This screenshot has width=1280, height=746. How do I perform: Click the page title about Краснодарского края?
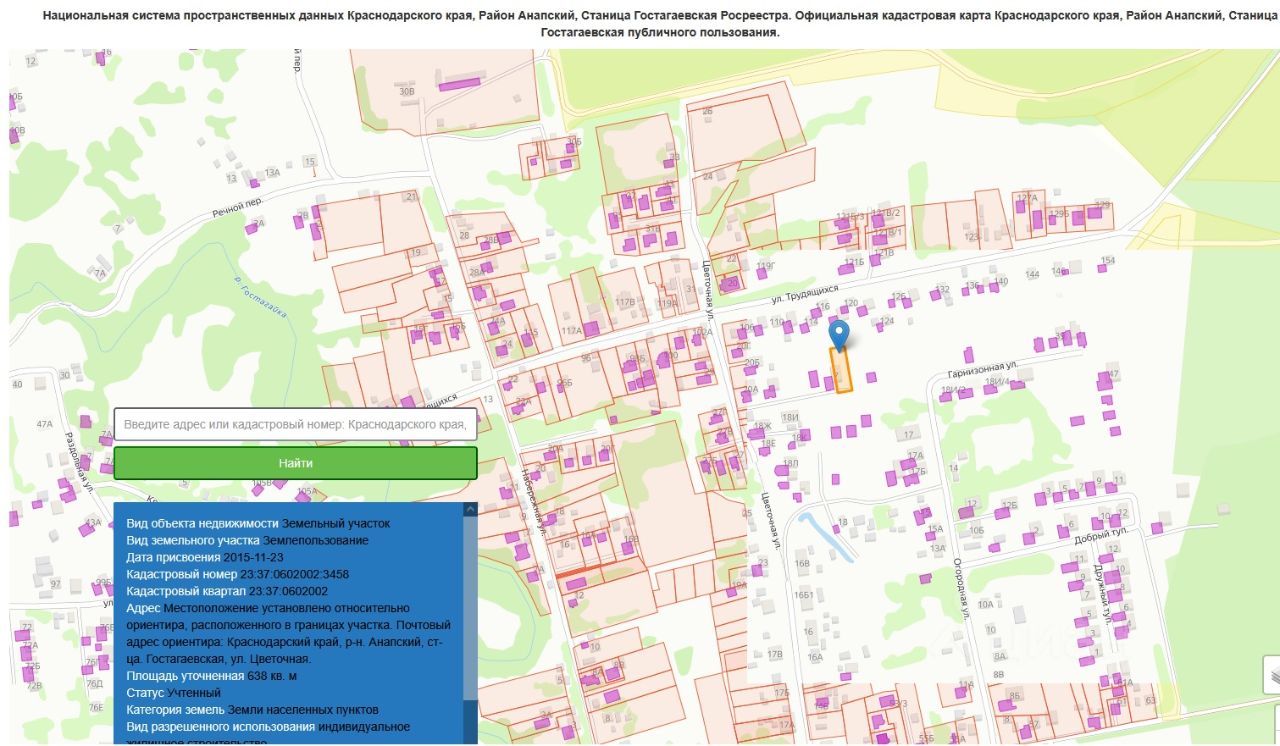(660, 25)
